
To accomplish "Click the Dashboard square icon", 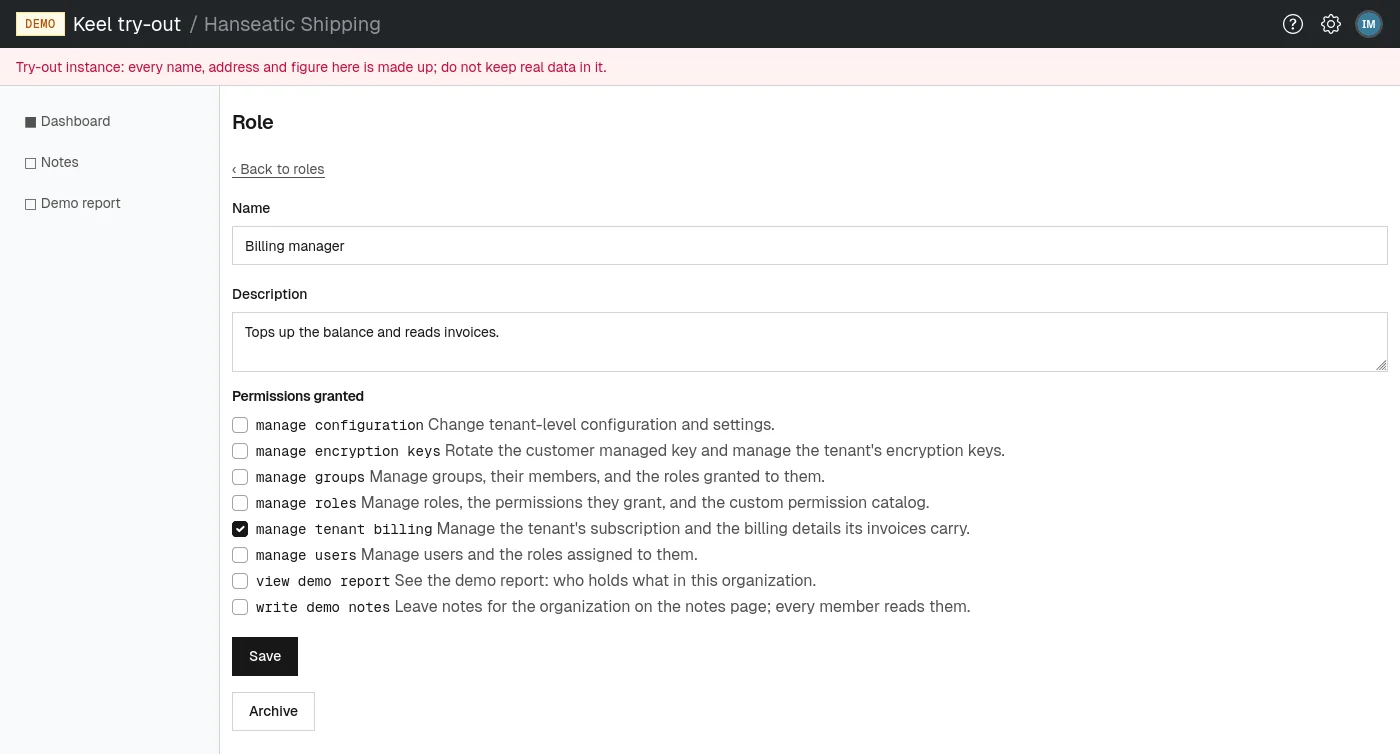I will tap(30, 122).
